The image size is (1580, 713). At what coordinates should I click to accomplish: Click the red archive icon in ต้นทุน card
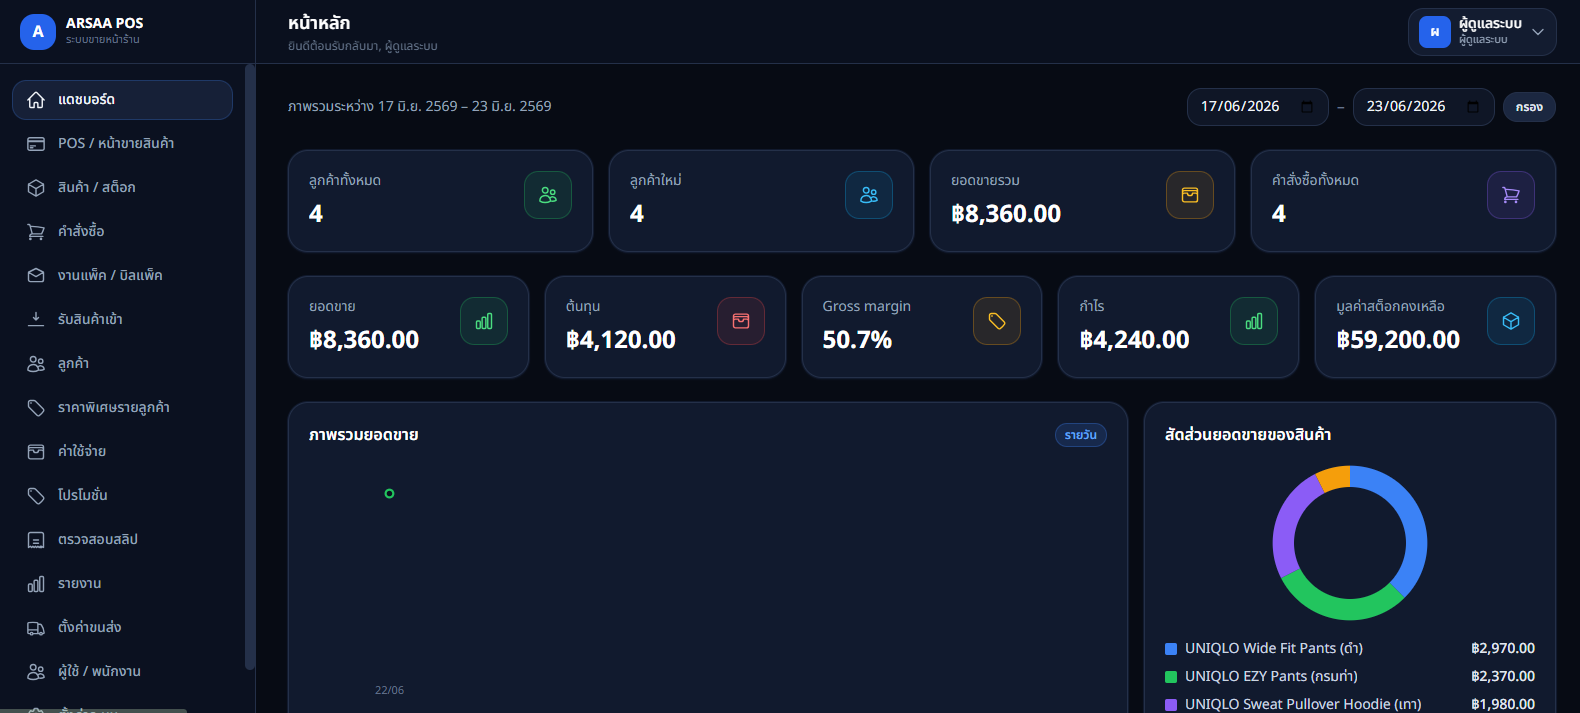(x=741, y=321)
